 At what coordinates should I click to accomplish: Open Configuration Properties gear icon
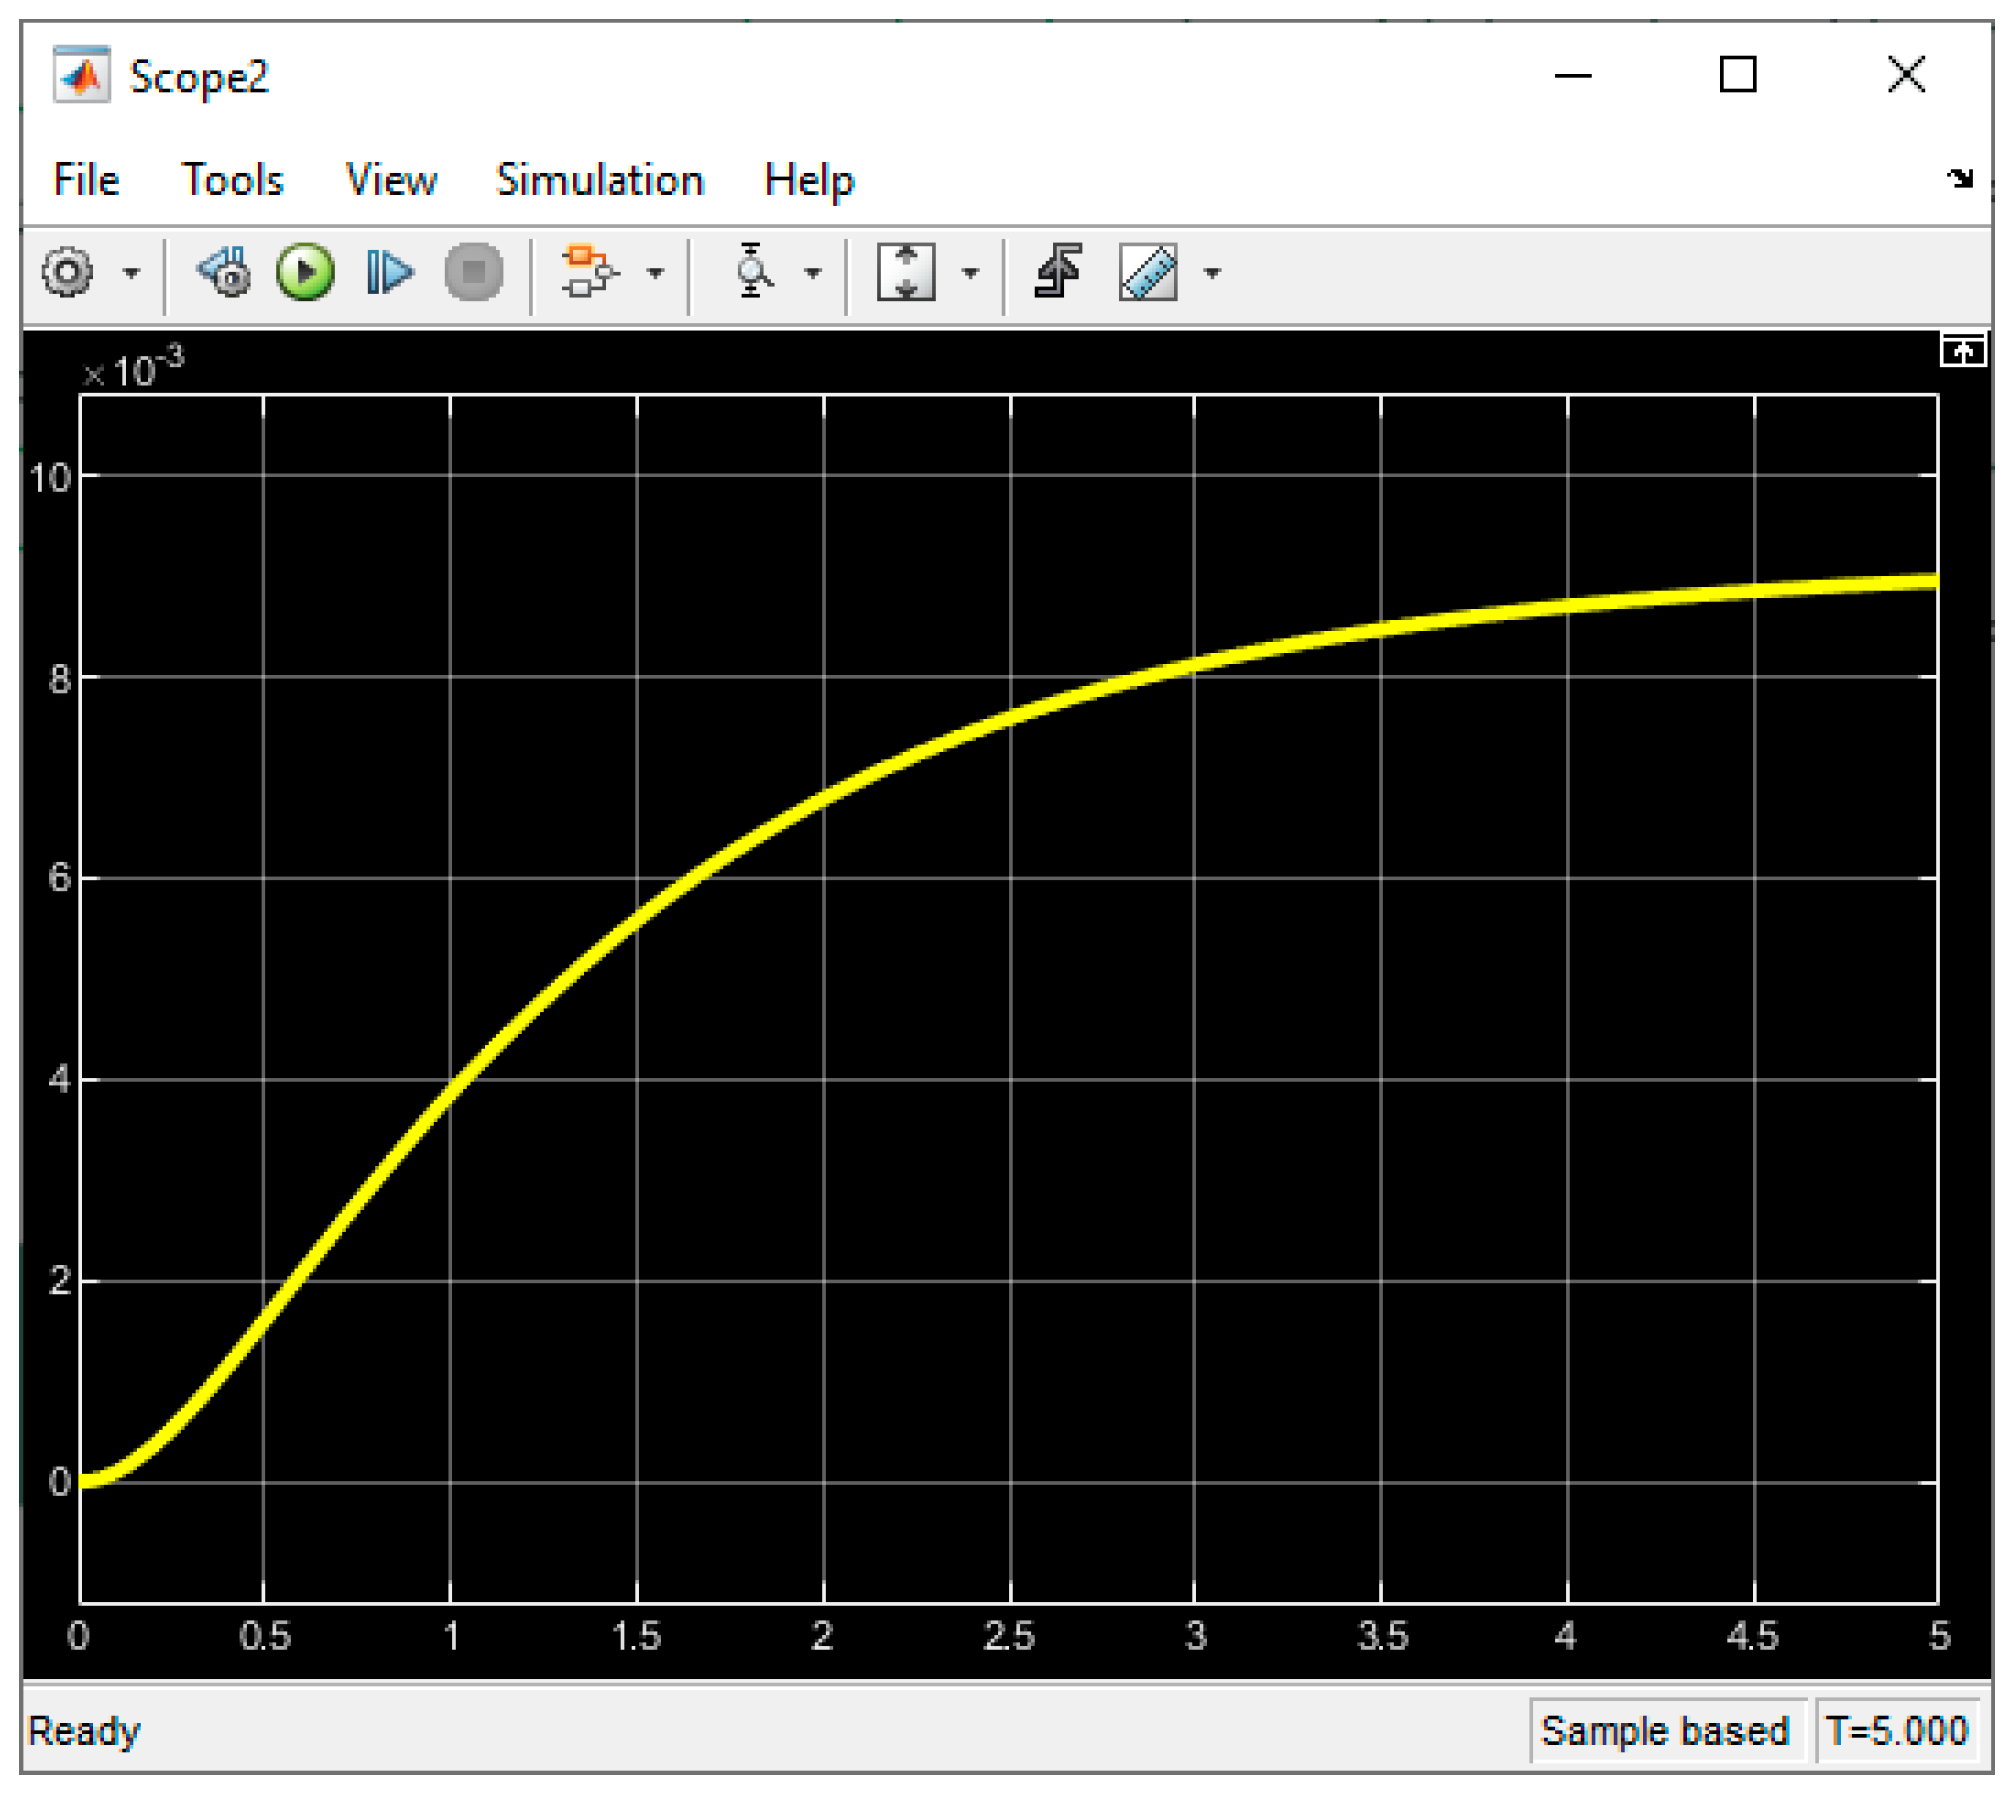click(67, 272)
